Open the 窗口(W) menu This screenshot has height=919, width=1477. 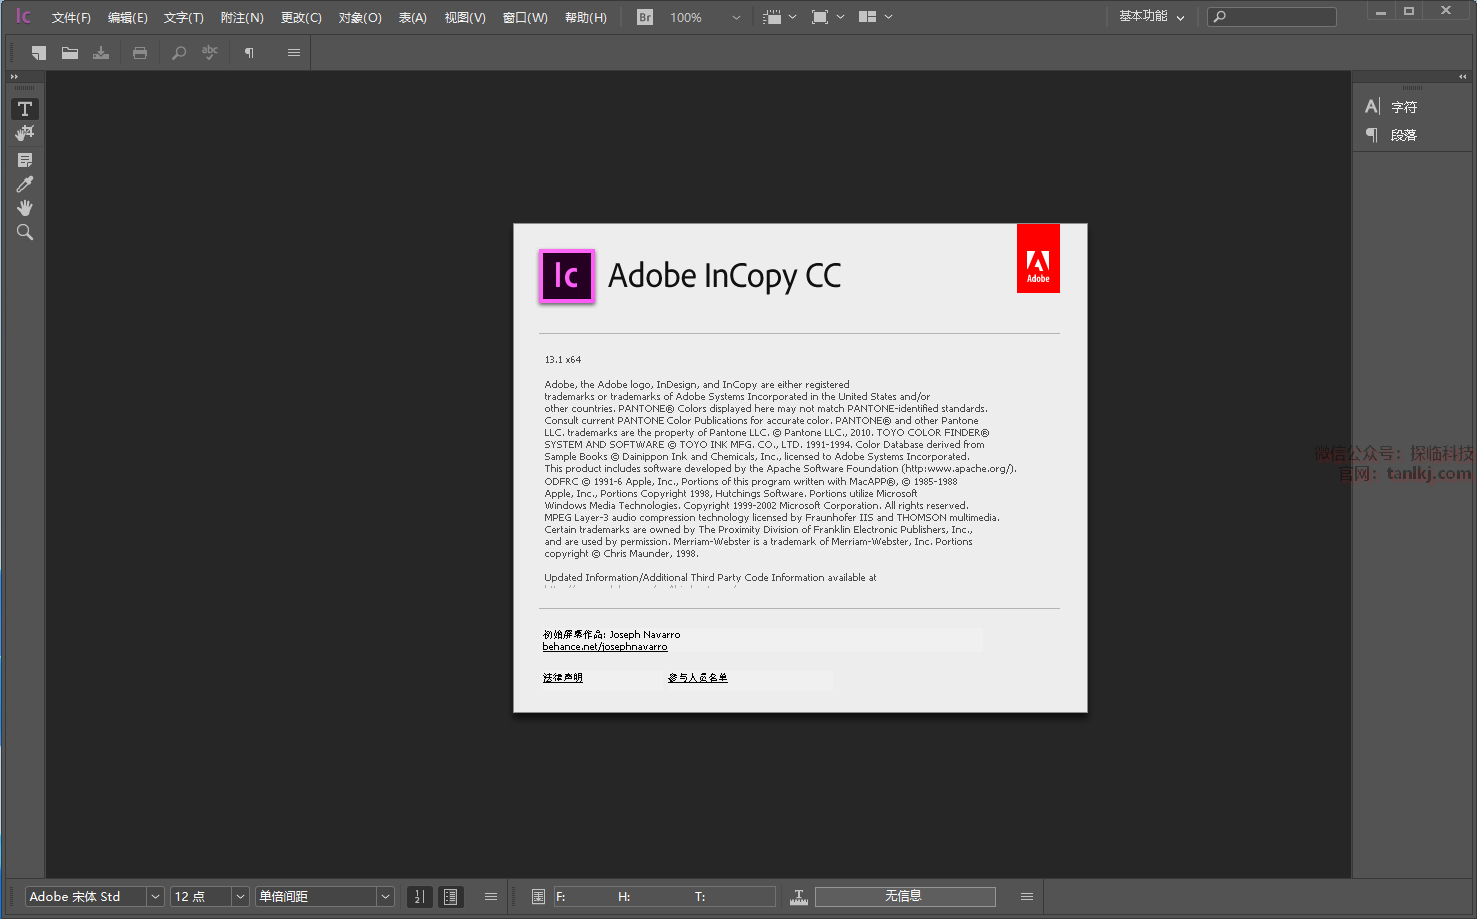pos(525,17)
